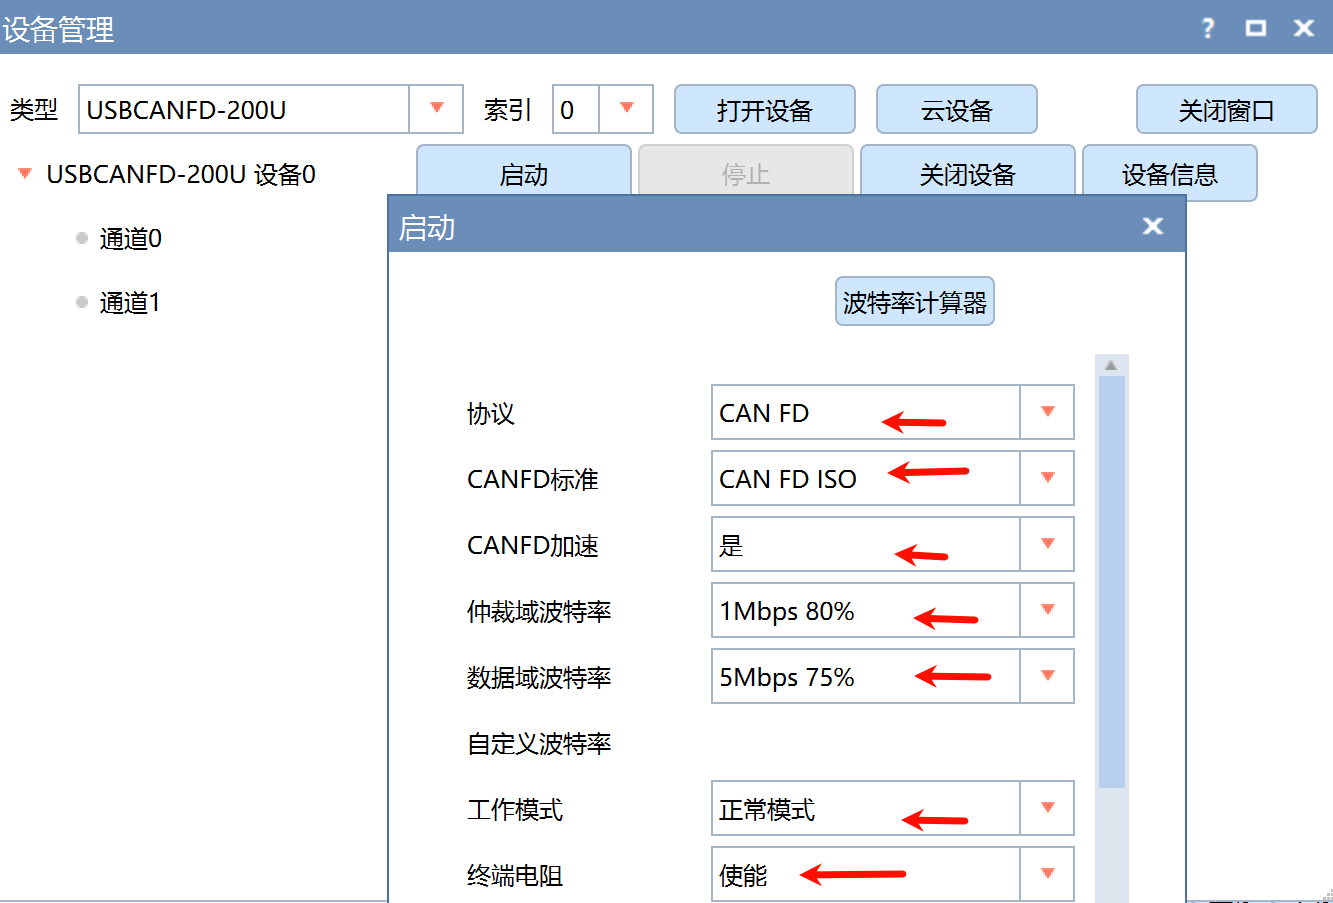Image resolution: width=1333 pixels, height=903 pixels.
Task: Select 通道0 in the device tree
Action: [x=130, y=238]
